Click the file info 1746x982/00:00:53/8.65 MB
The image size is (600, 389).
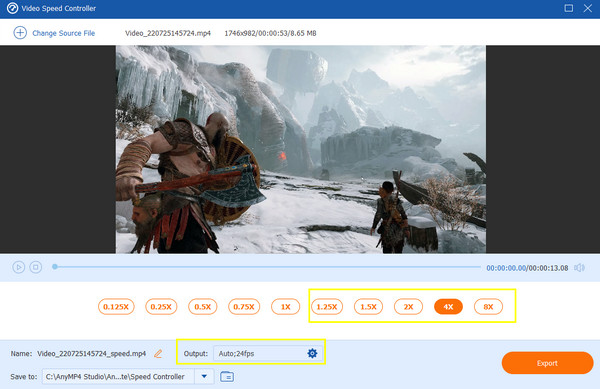(270, 33)
